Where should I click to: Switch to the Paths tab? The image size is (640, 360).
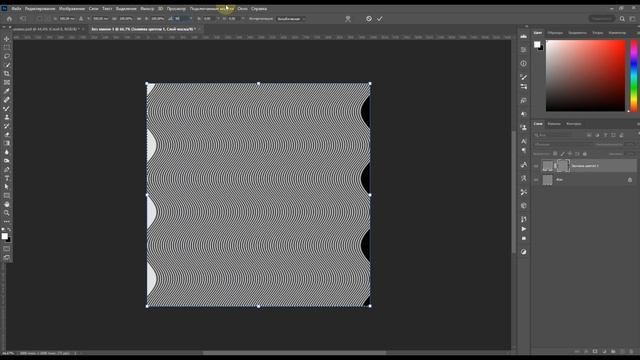[x=573, y=124]
